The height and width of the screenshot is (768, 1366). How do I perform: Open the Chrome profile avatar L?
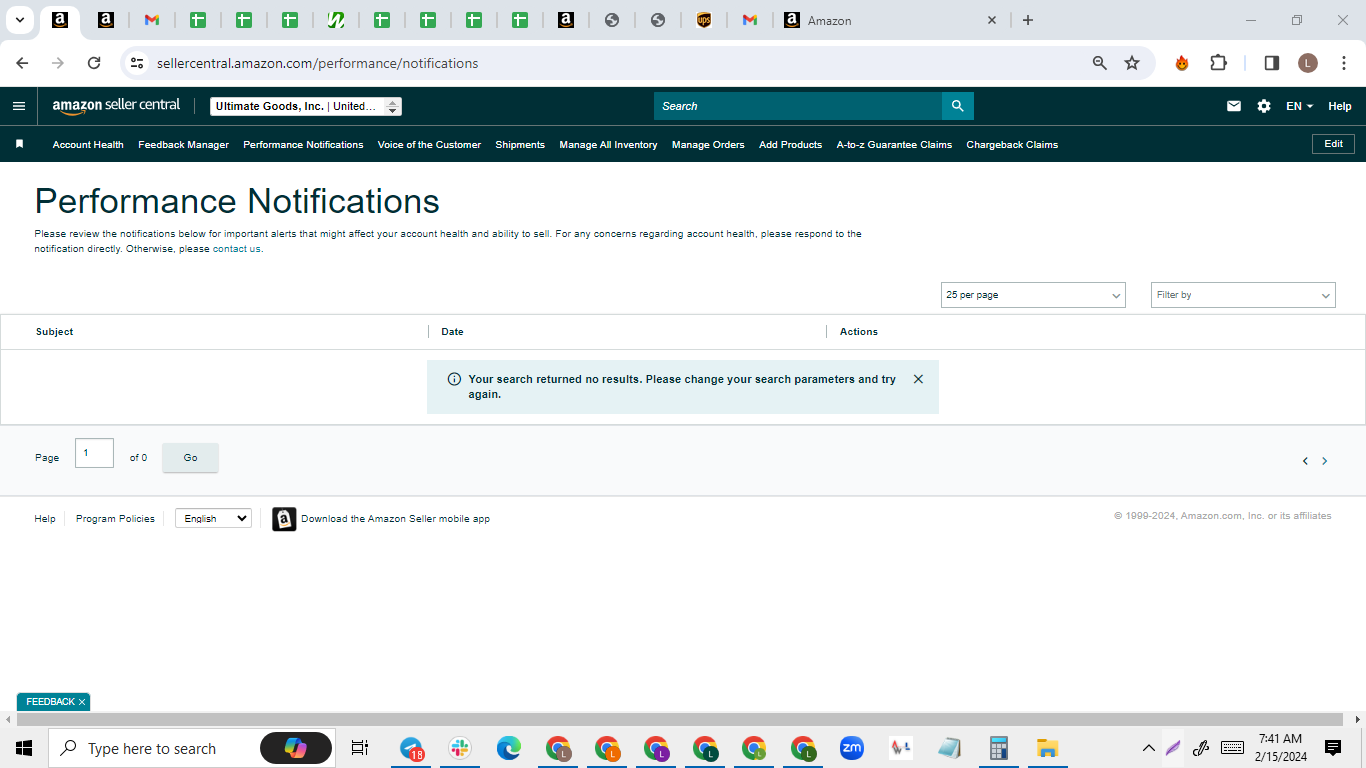click(x=1308, y=63)
